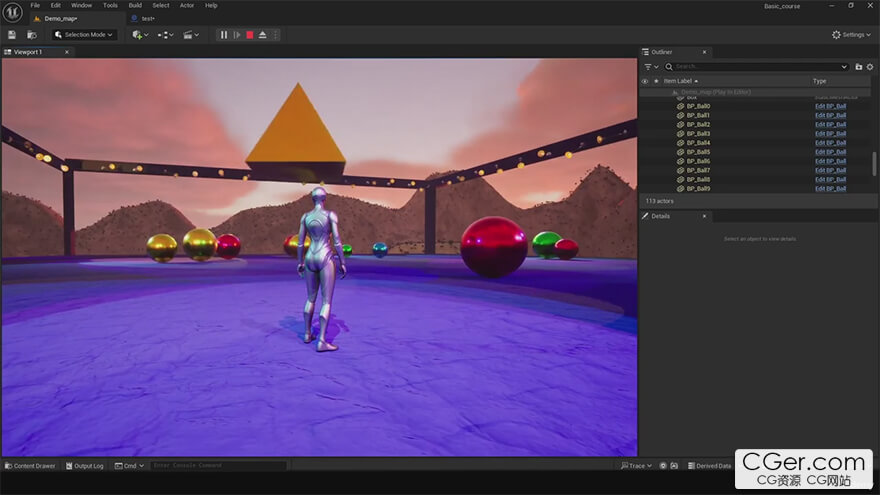Select BP_Ball4 in the Outliner
880x495 pixels.
coord(698,143)
